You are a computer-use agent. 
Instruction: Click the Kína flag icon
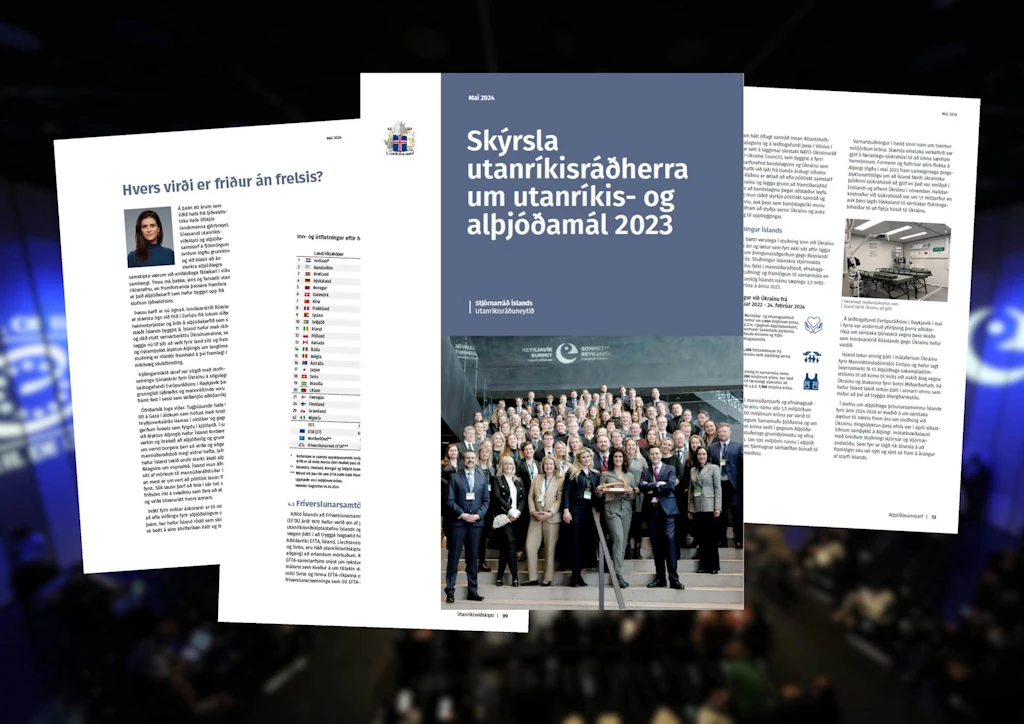tap(306, 302)
